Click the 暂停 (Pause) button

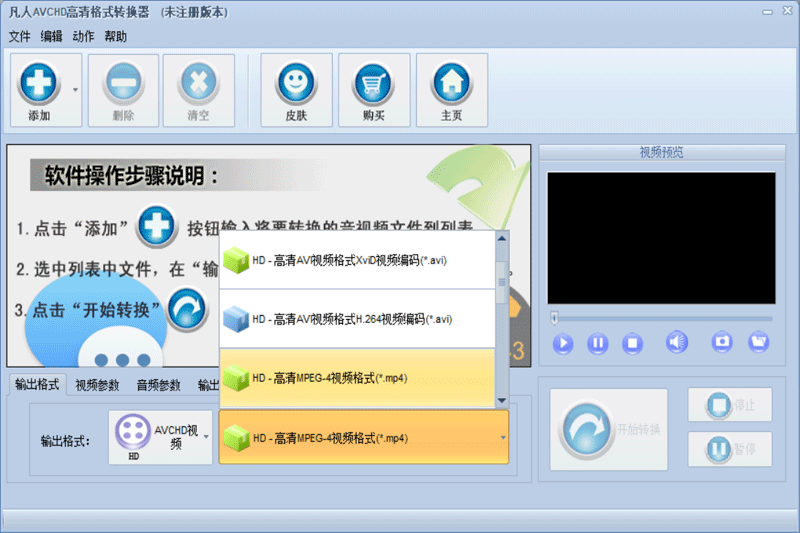(730, 449)
